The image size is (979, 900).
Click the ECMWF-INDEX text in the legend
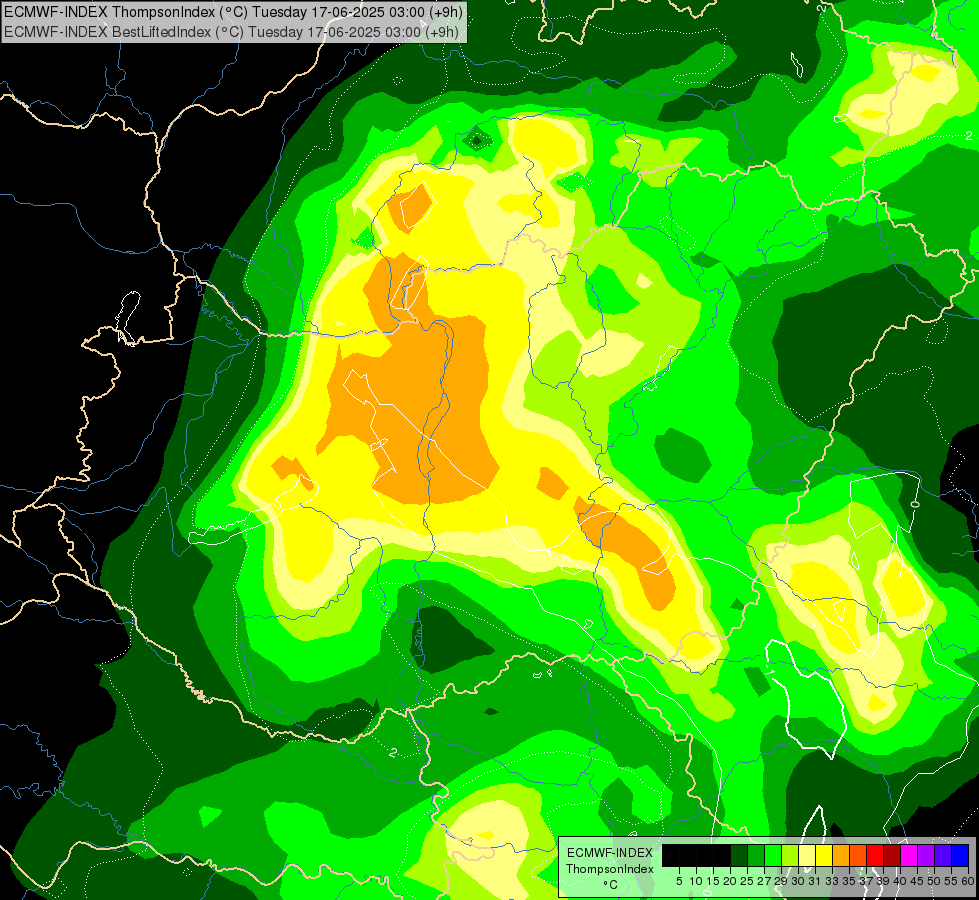click(x=610, y=853)
